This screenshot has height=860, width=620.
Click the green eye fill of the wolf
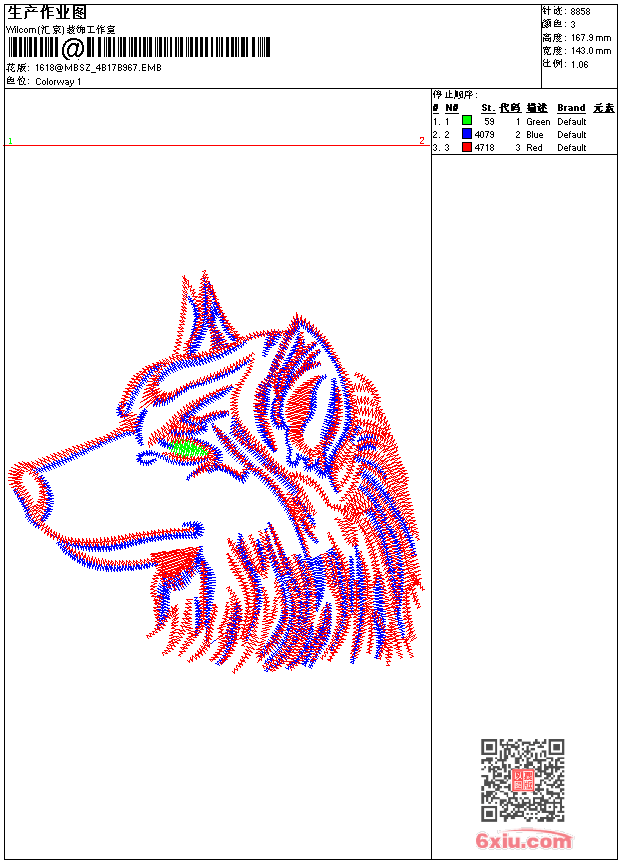189,450
